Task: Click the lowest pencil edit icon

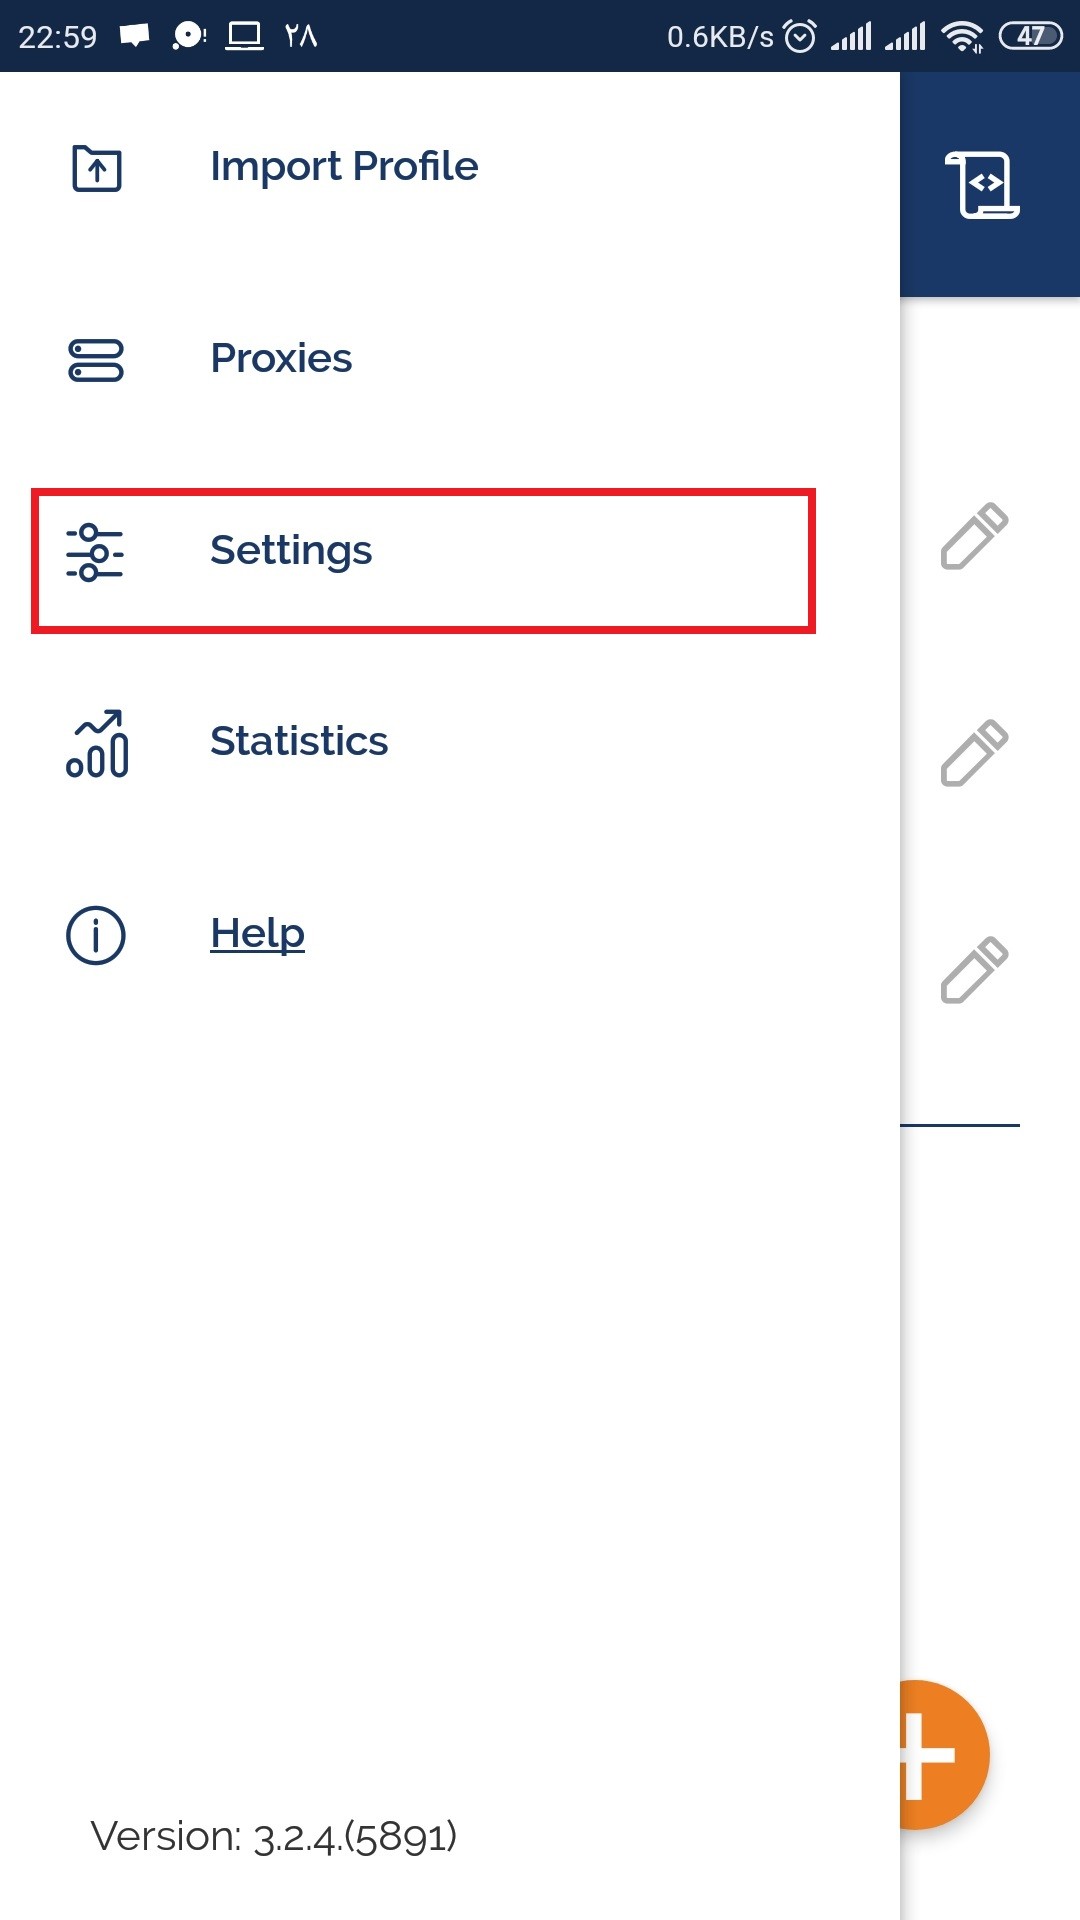Action: tap(974, 970)
